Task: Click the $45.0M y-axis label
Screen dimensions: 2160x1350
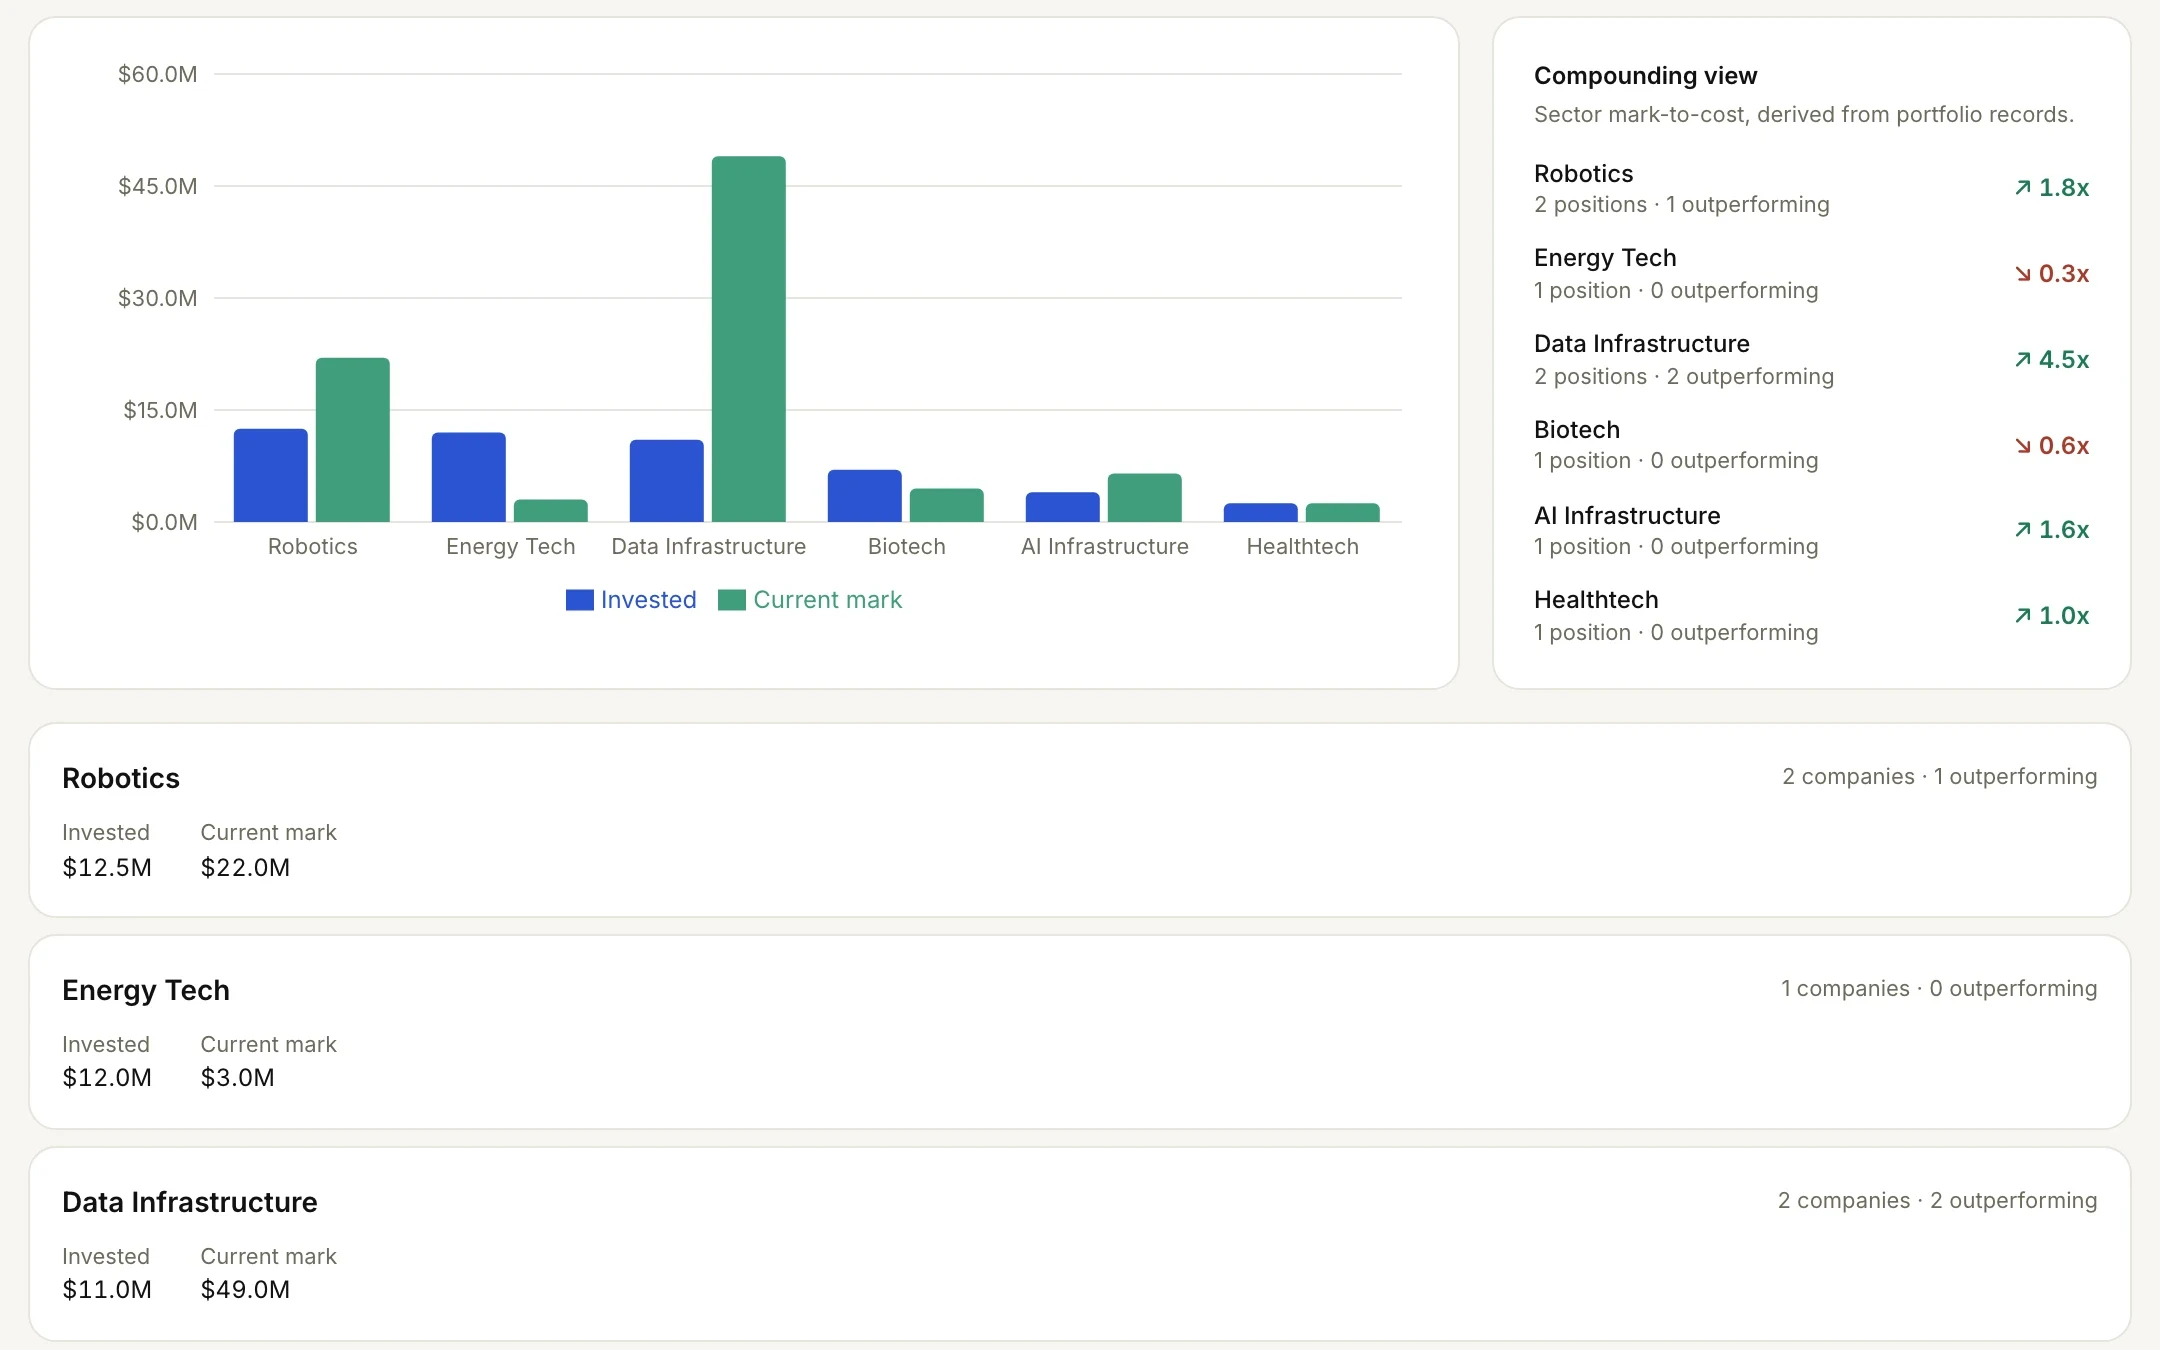Action: (158, 186)
